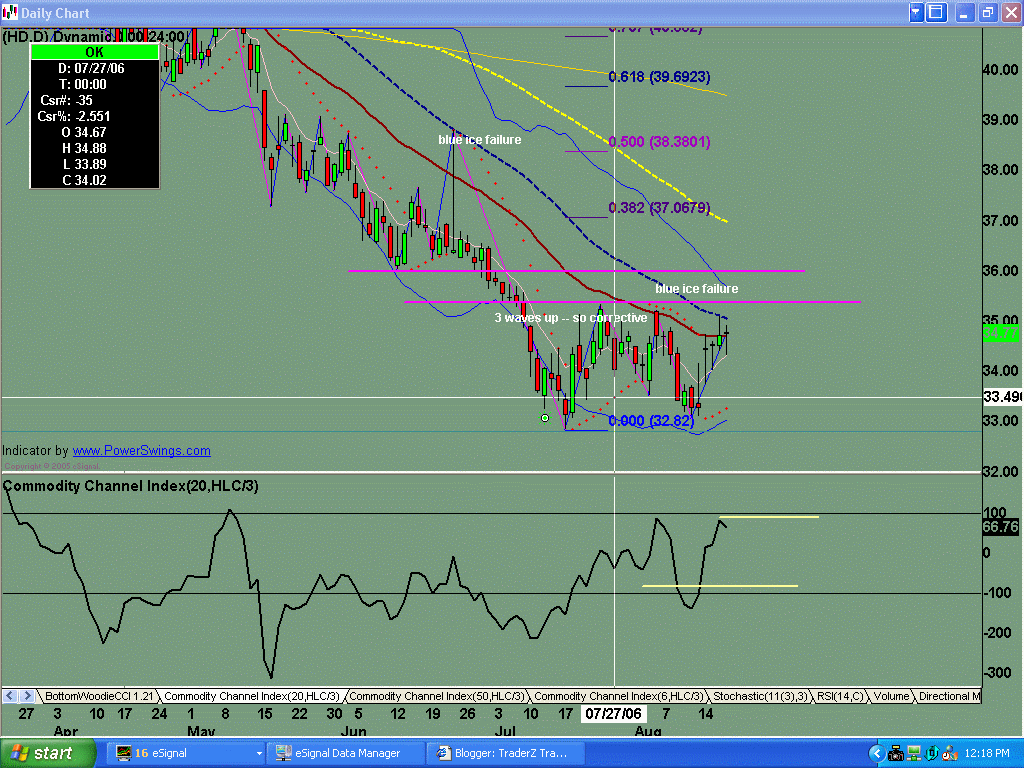Screen dimensions: 1024x768
Task: Switch to Stochastic(11(3),3) tab
Action: (760, 696)
